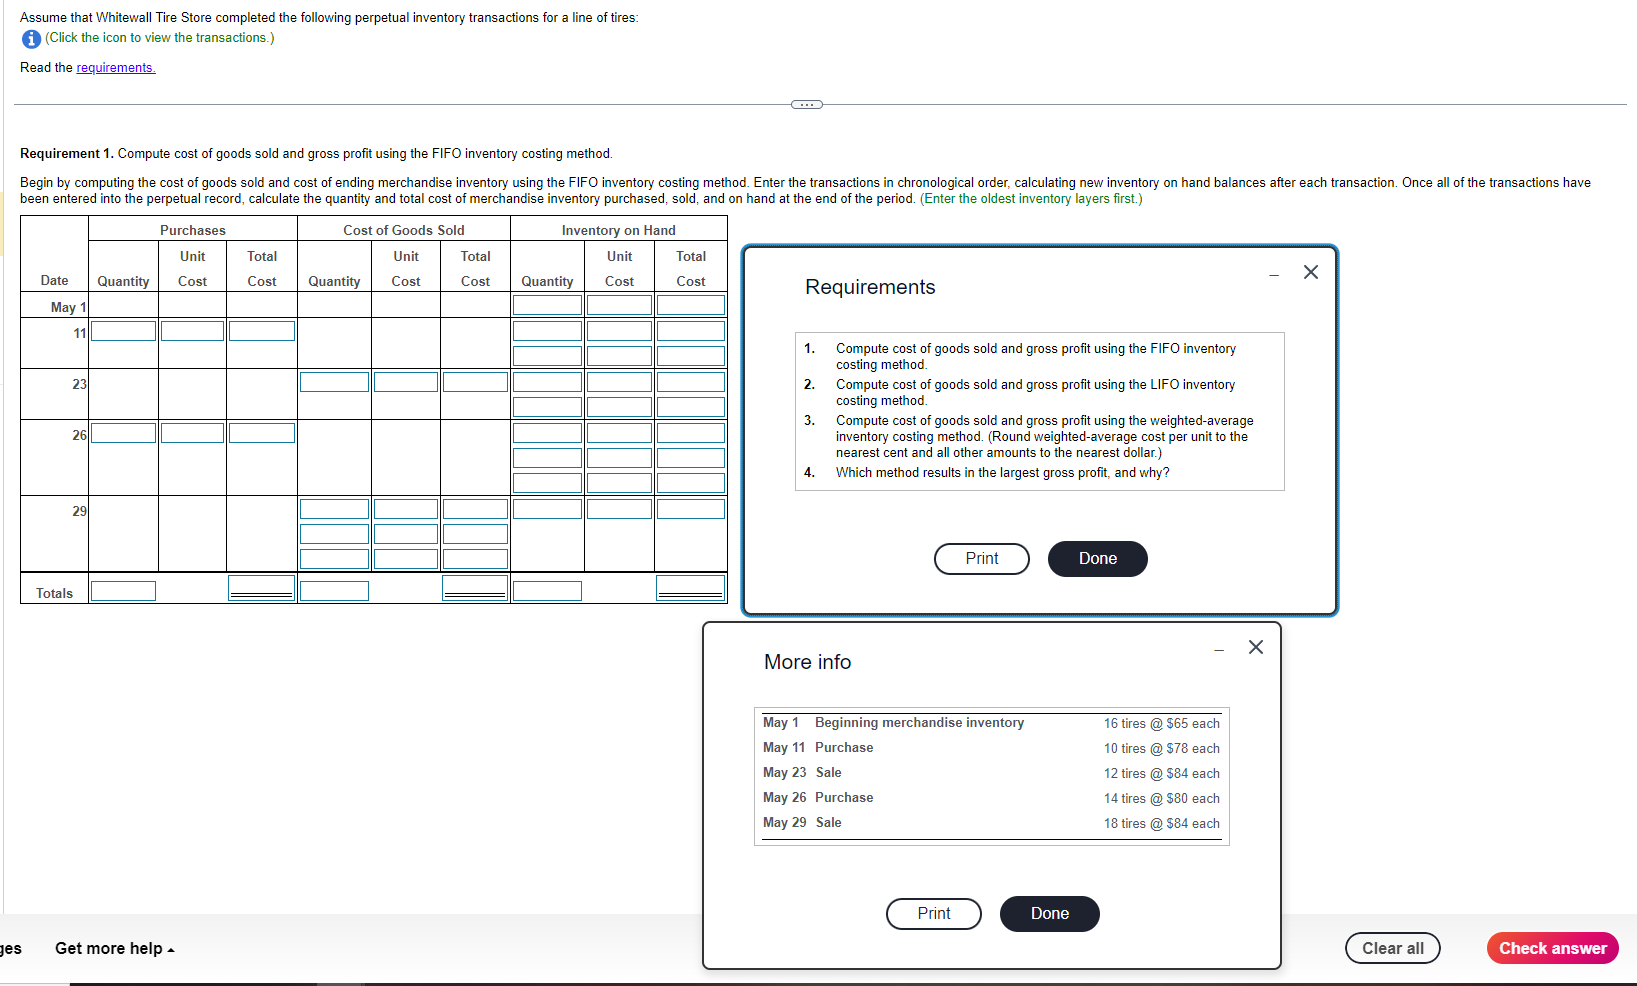Select Totals COGS quantity field
Image resolution: width=1637 pixels, height=986 pixels.
pos(334,591)
